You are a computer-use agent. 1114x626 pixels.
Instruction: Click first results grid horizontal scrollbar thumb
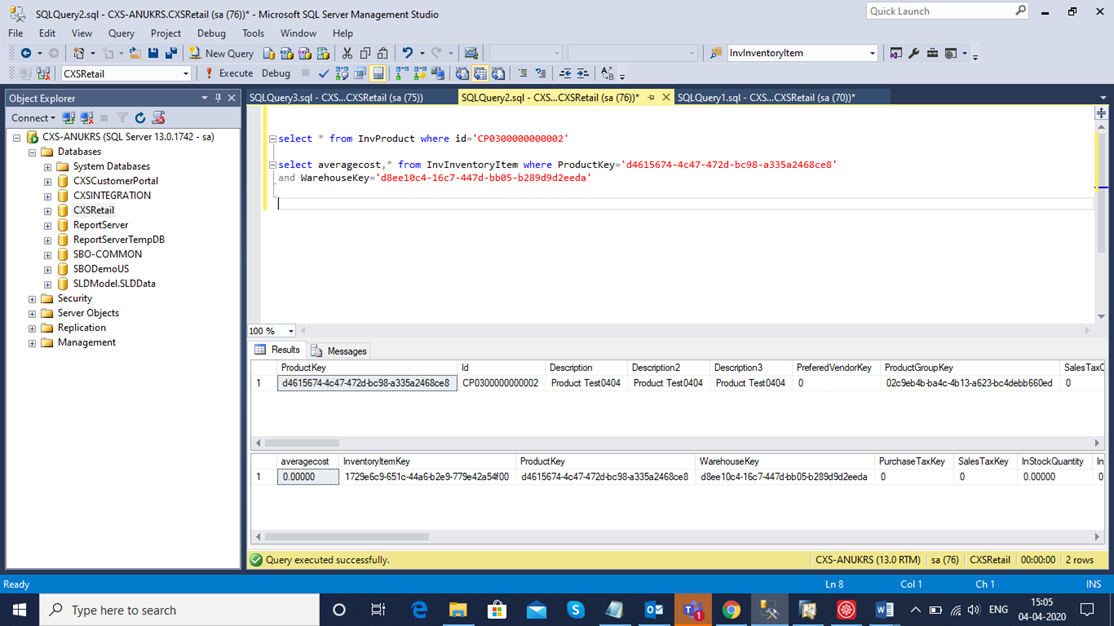(x=301, y=443)
